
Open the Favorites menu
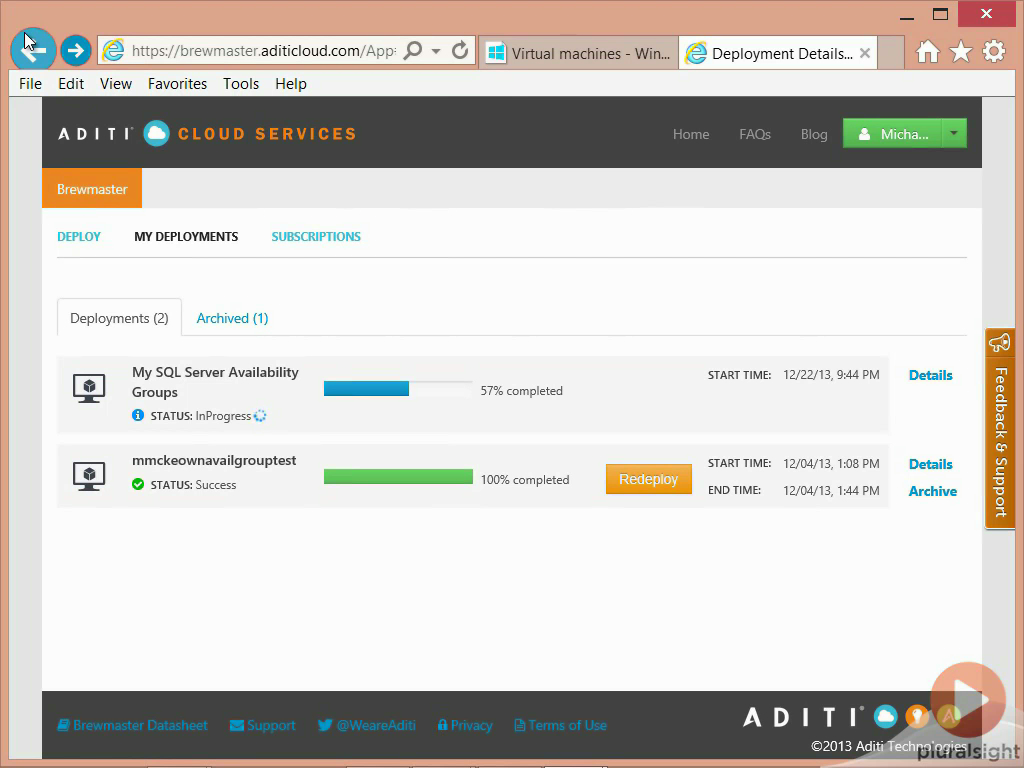(x=177, y=84)
